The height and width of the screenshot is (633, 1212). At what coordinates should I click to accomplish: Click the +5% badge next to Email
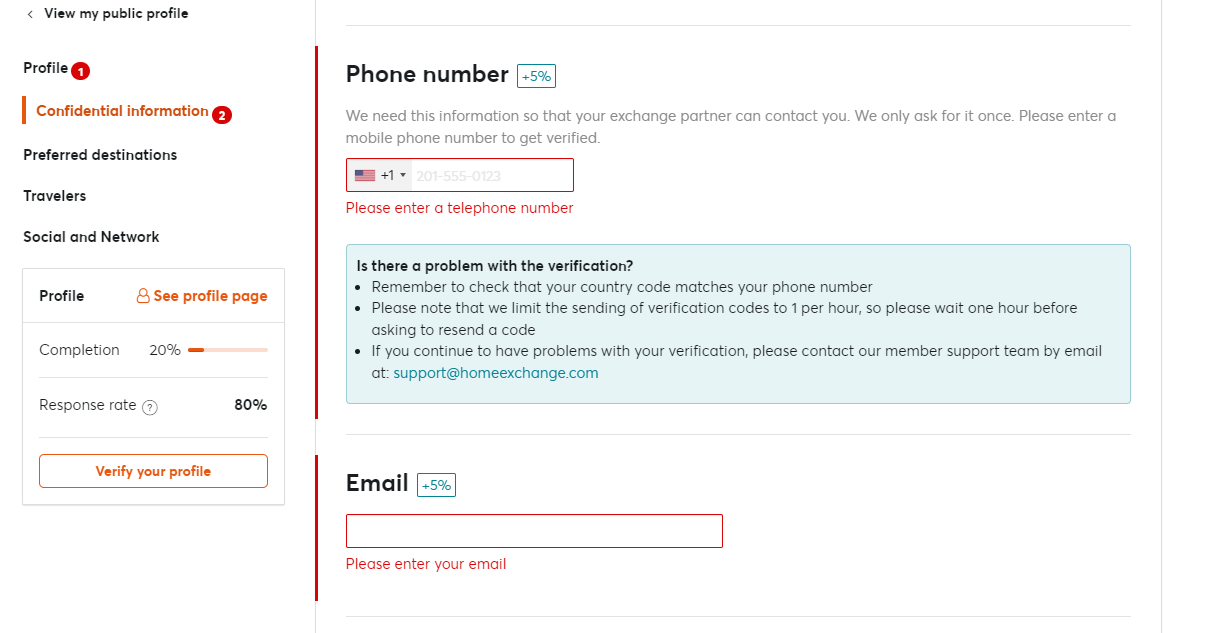[x=436, y=485]
